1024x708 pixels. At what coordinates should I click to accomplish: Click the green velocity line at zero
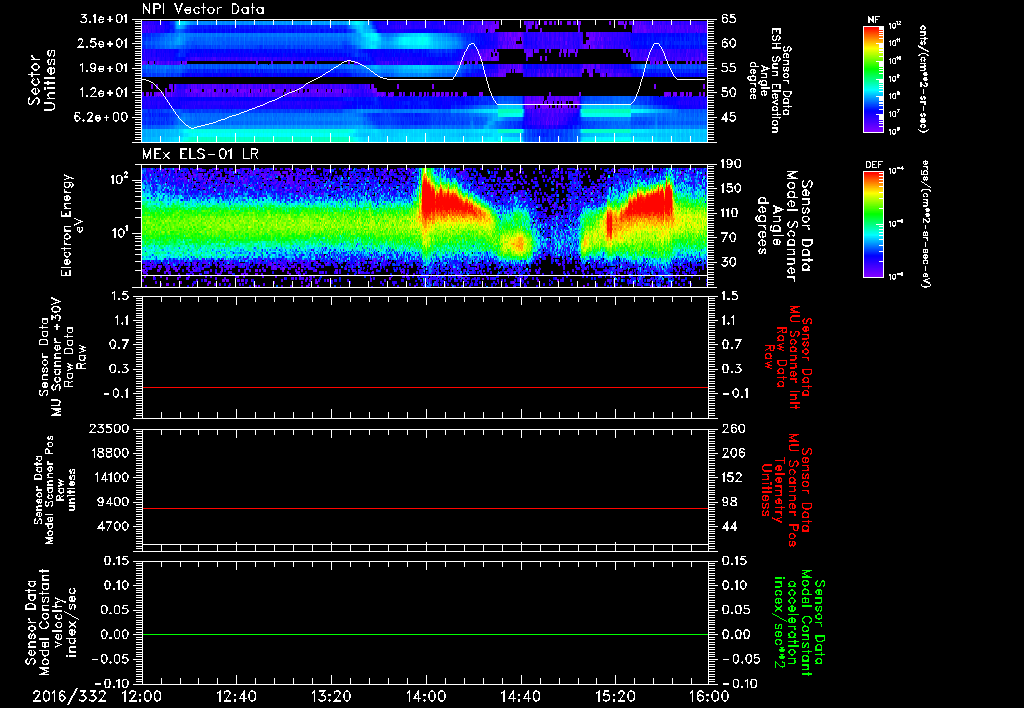425,634
